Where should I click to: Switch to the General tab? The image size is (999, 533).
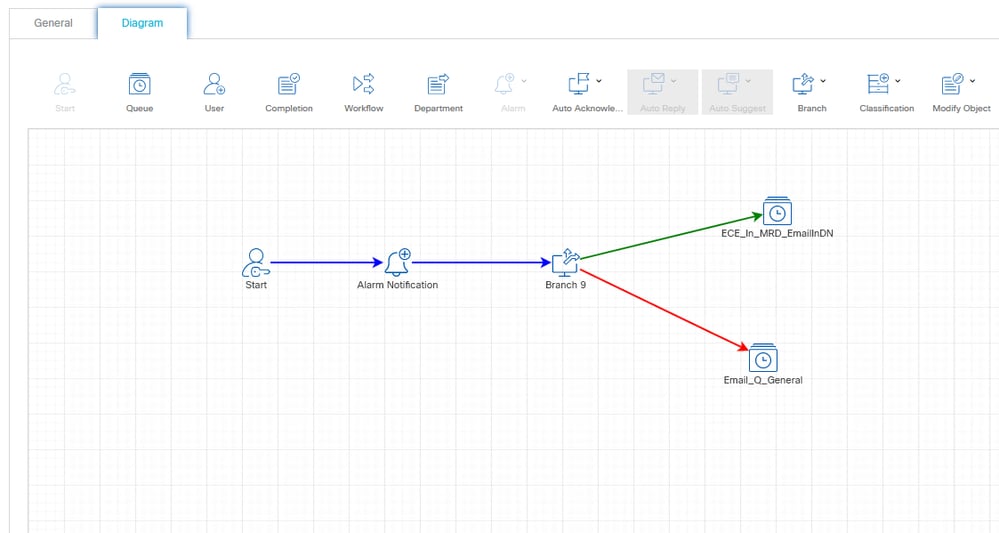(54, 23)
